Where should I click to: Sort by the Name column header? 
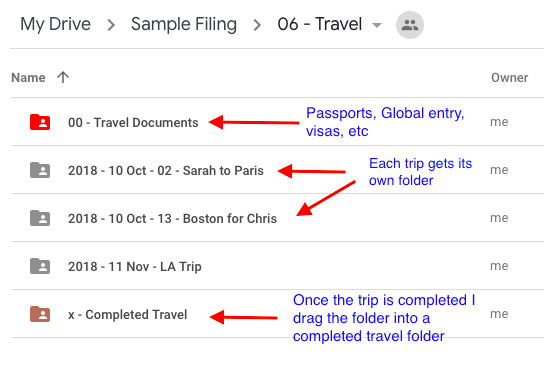pos(28,77)
